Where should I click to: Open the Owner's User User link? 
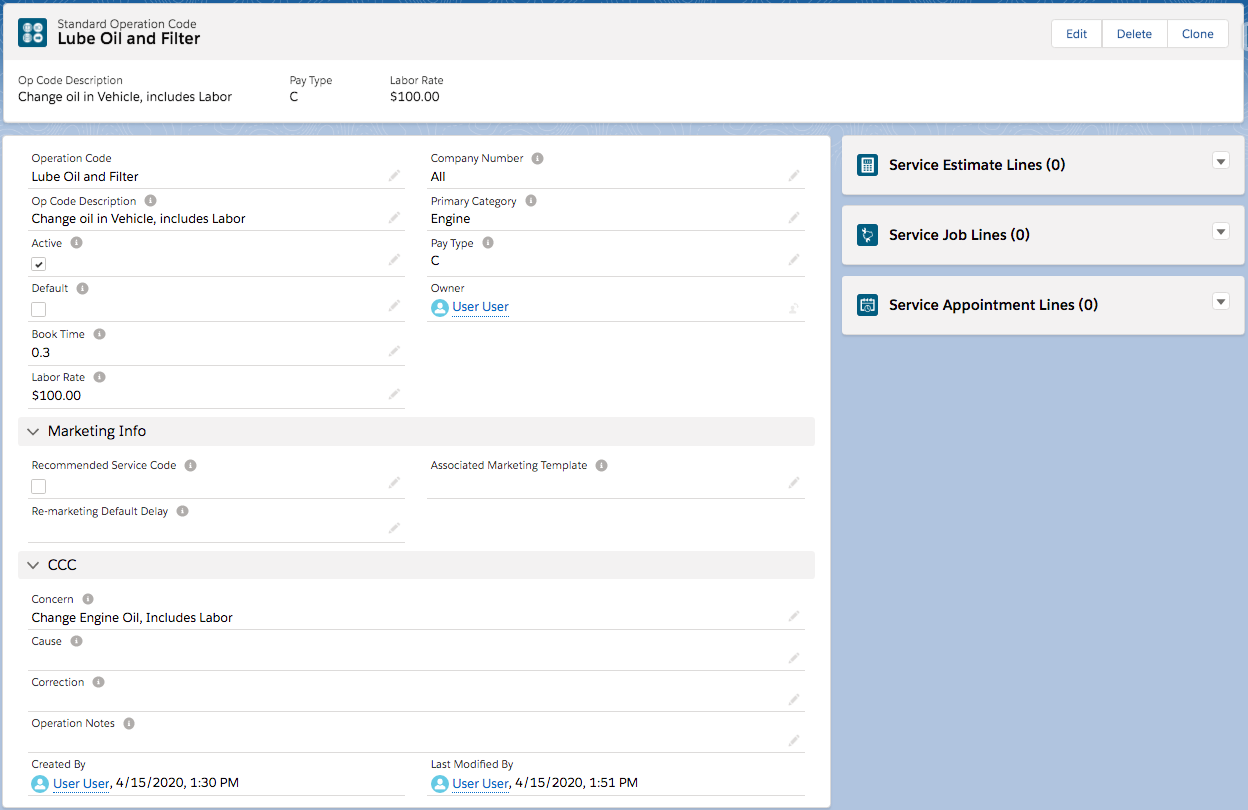(480, 308)
